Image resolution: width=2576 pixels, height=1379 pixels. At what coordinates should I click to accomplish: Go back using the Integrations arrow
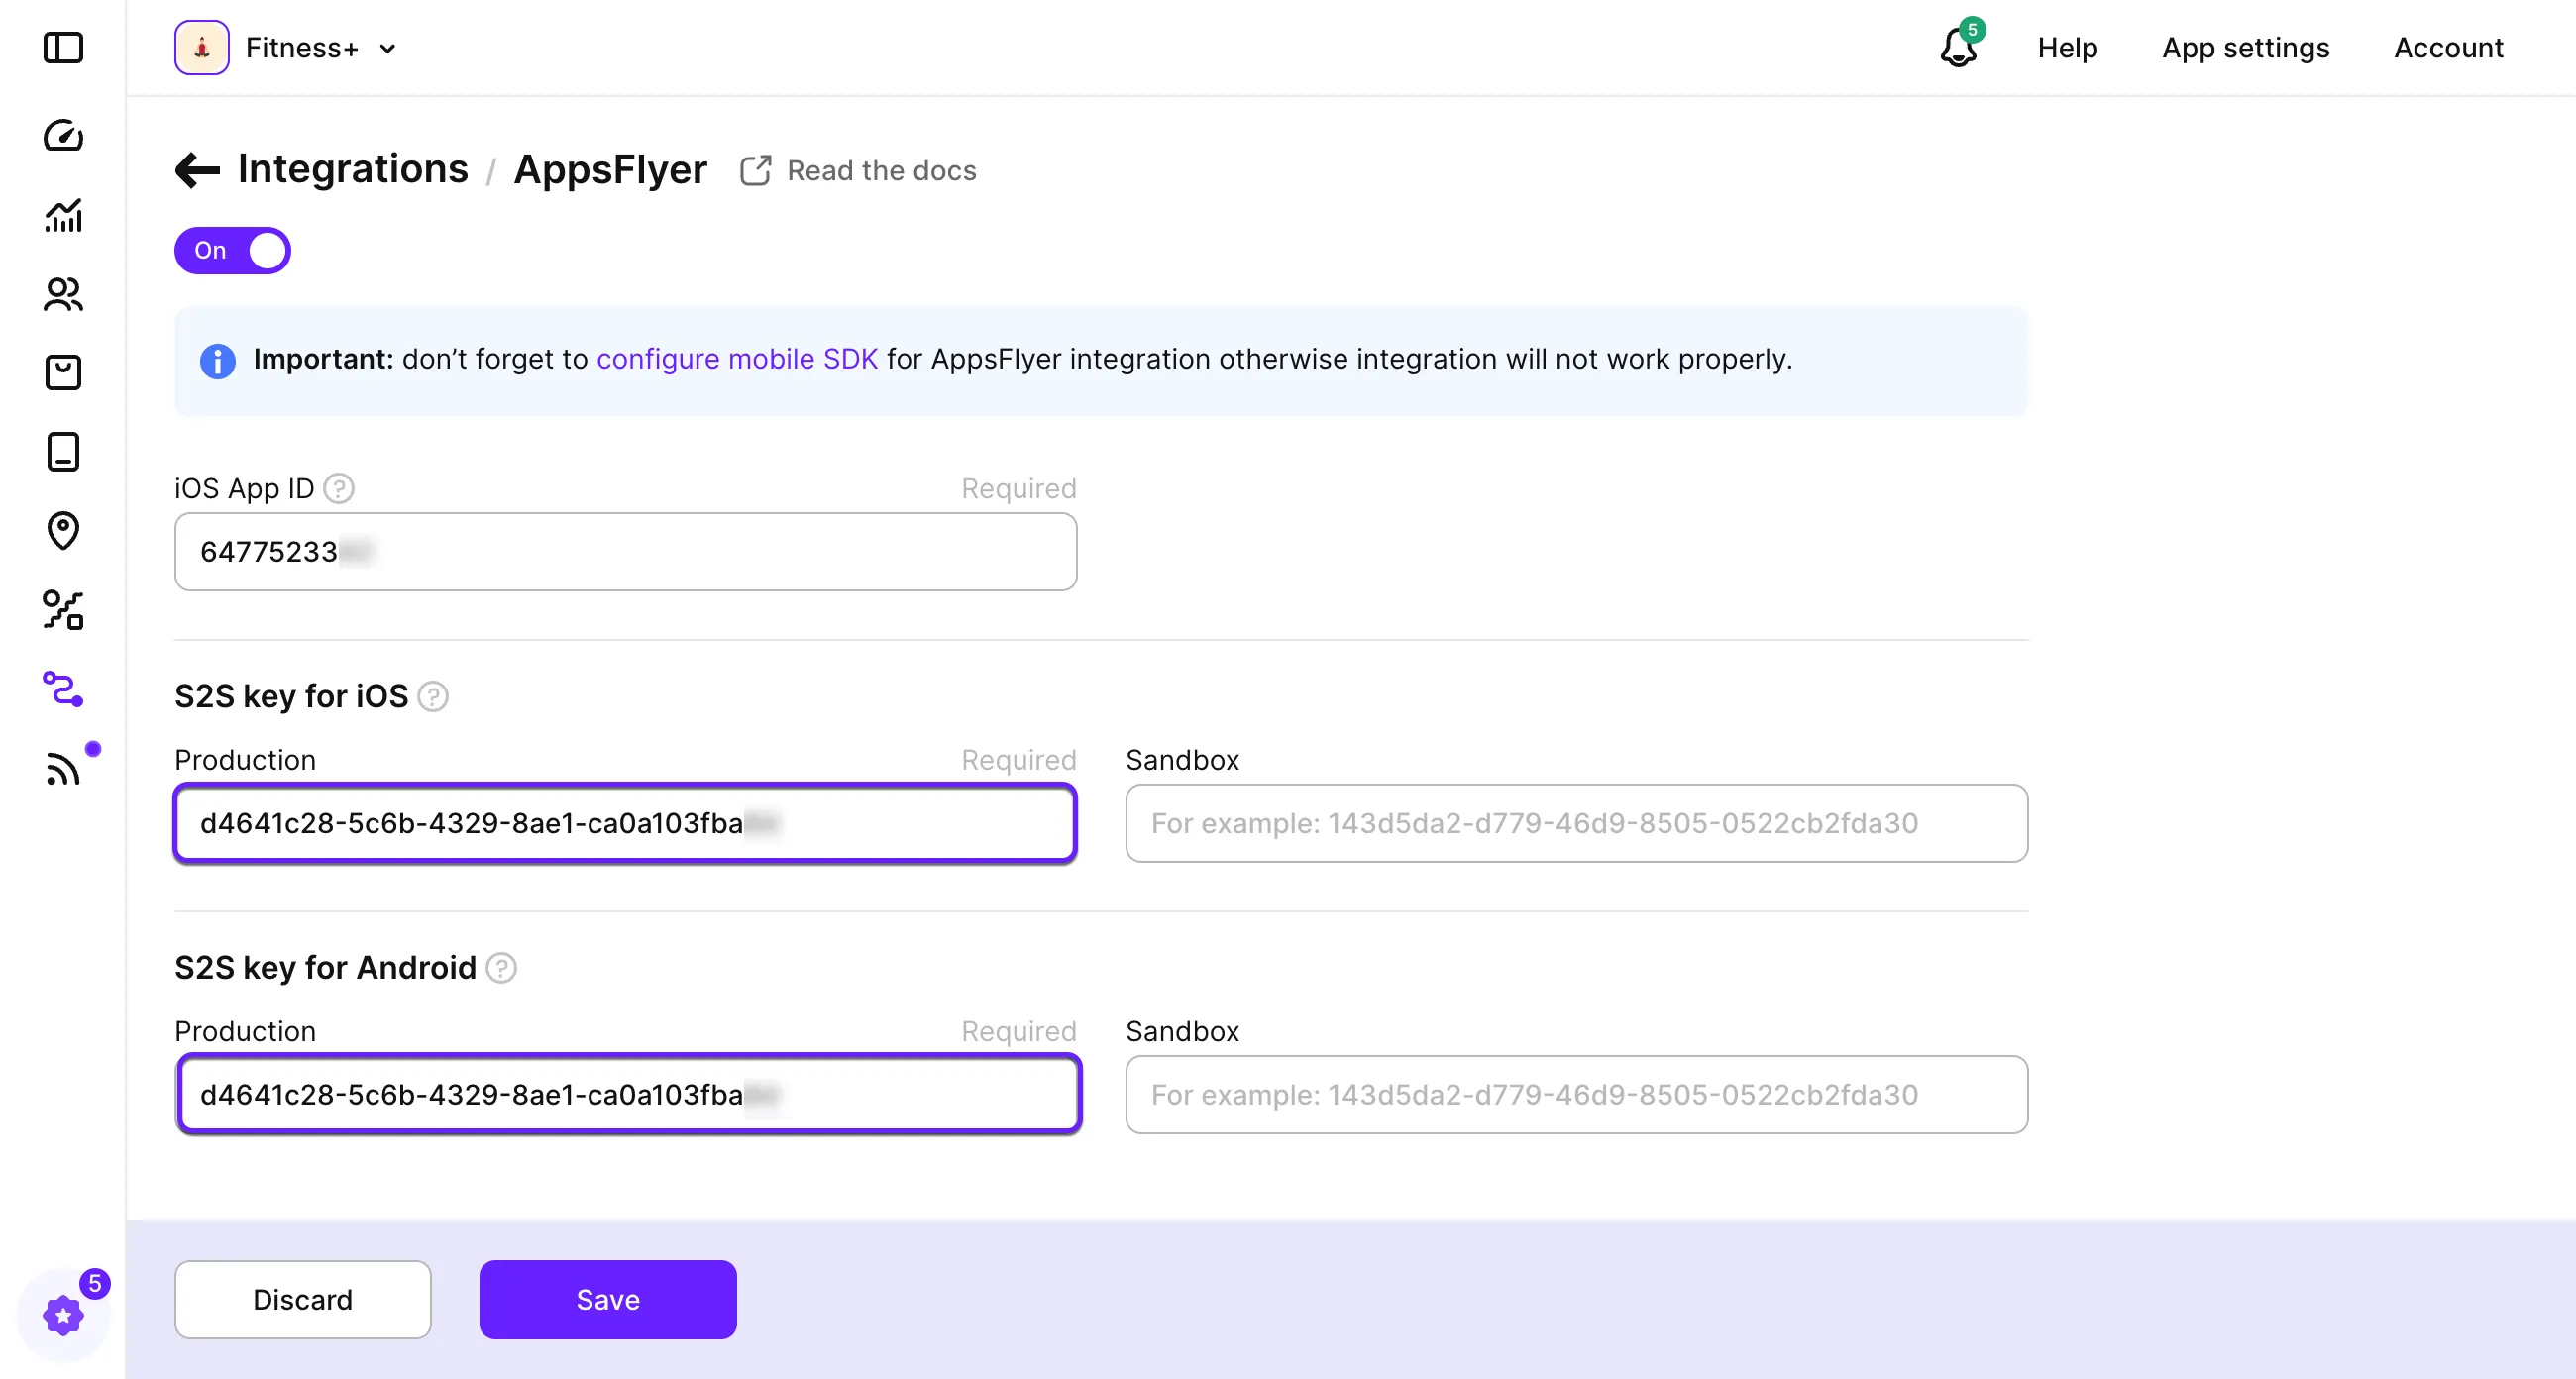point(197,170)
